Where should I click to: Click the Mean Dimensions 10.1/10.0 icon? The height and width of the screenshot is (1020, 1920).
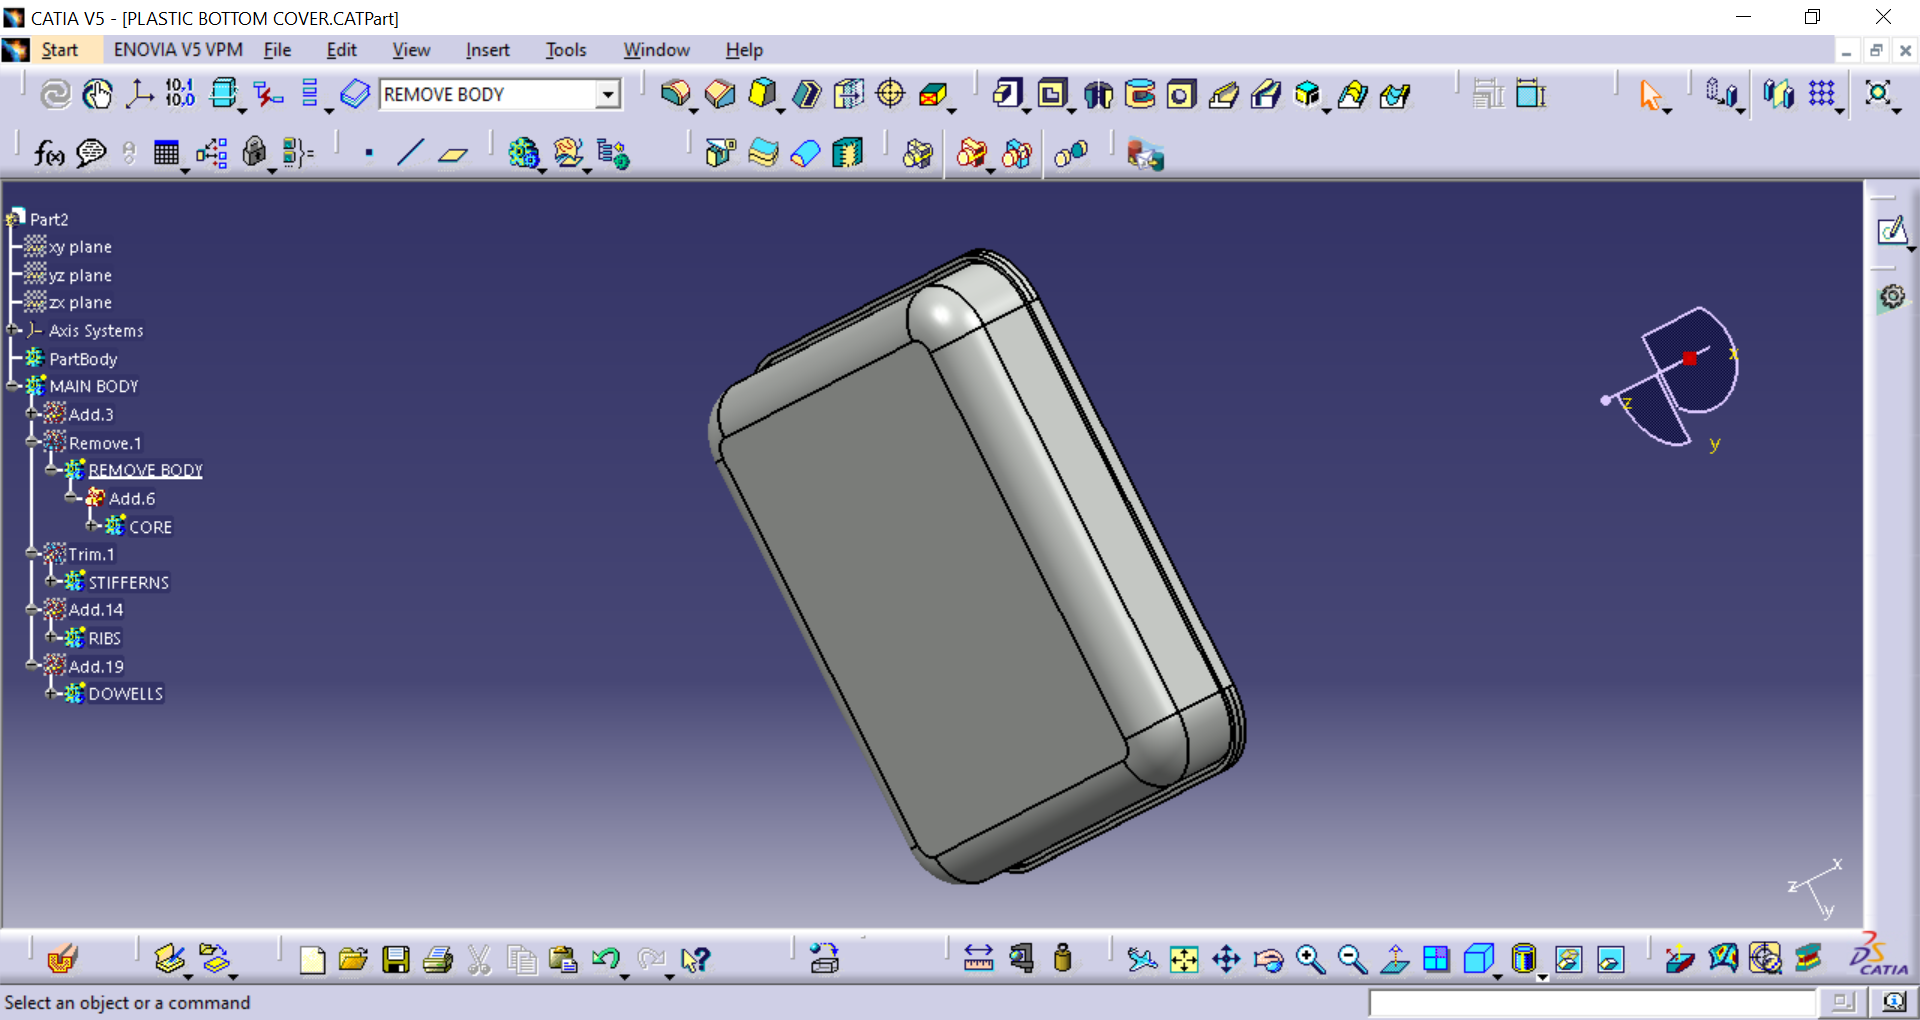pyautogui.click(x=180, y=94)
